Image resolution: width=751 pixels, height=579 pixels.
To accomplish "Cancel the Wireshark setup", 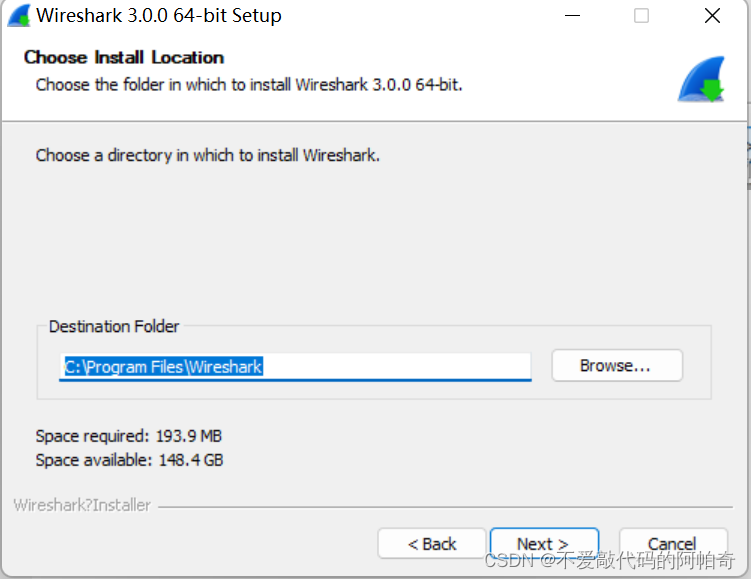I will pyautogui.click(x=673, y=544).
